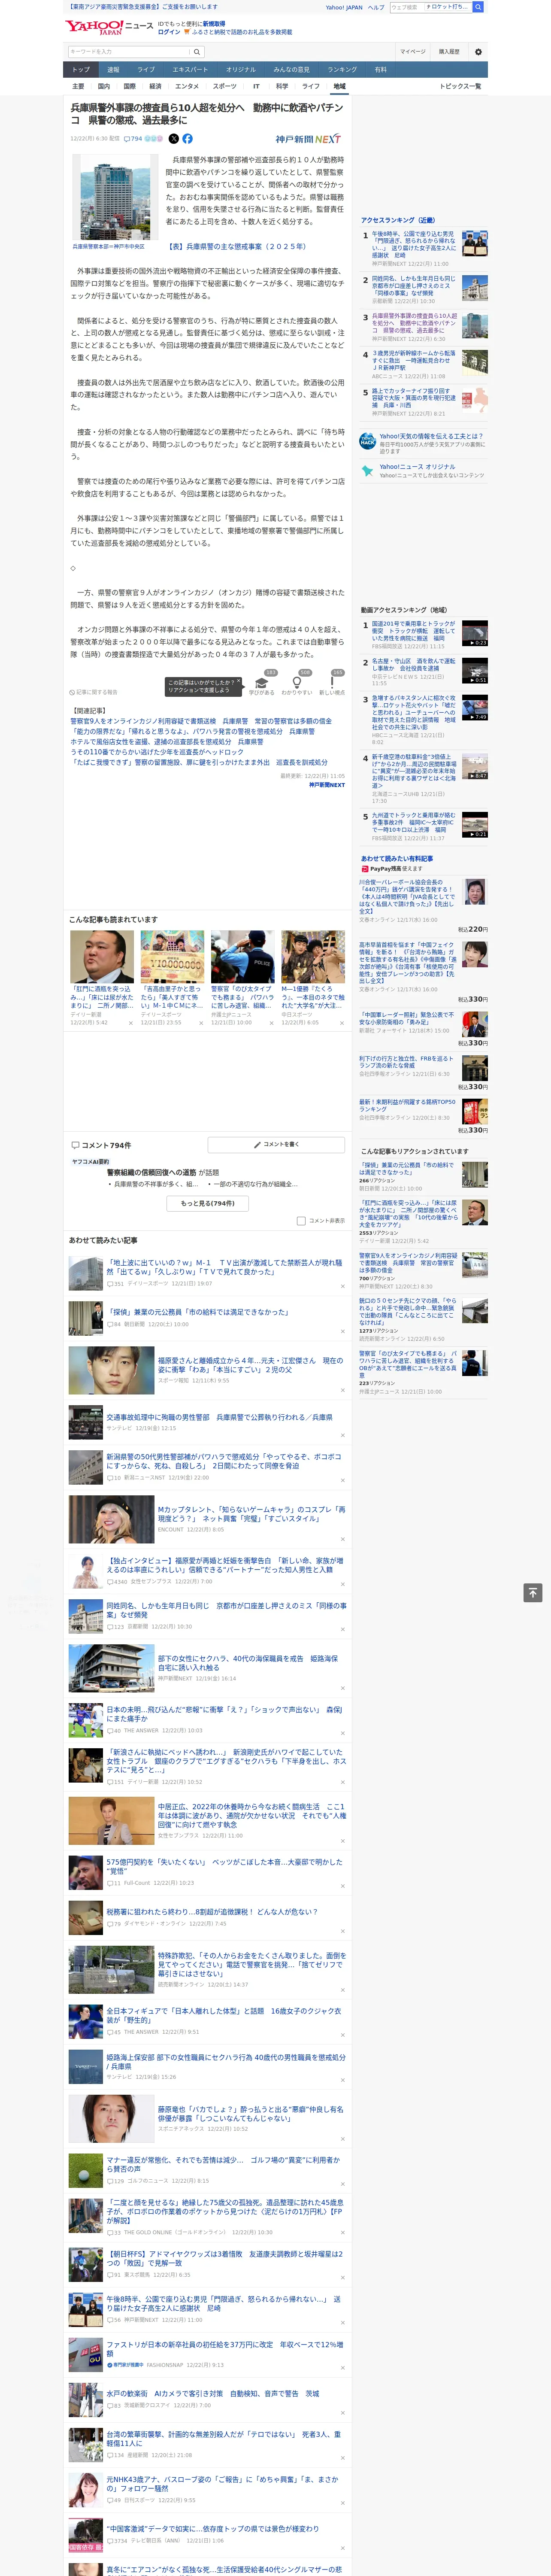Open the settings gear icon

pos(478,52)
